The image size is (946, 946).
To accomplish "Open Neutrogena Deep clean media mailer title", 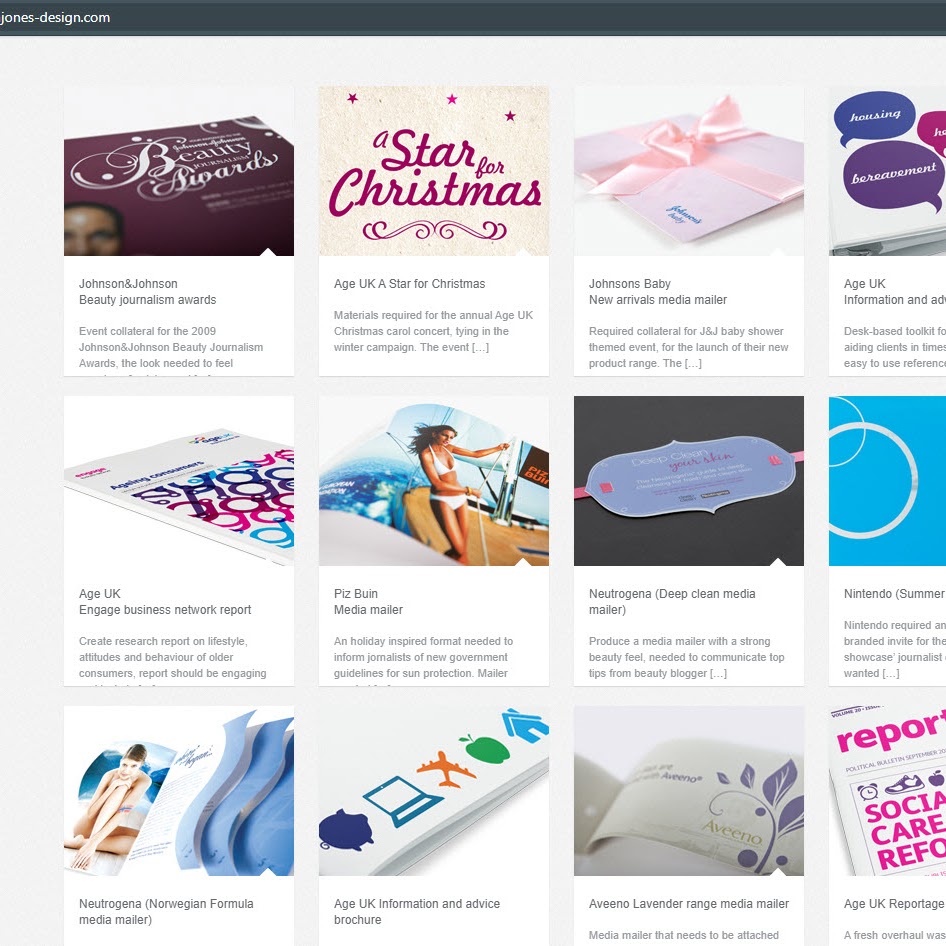I will 672,602.
